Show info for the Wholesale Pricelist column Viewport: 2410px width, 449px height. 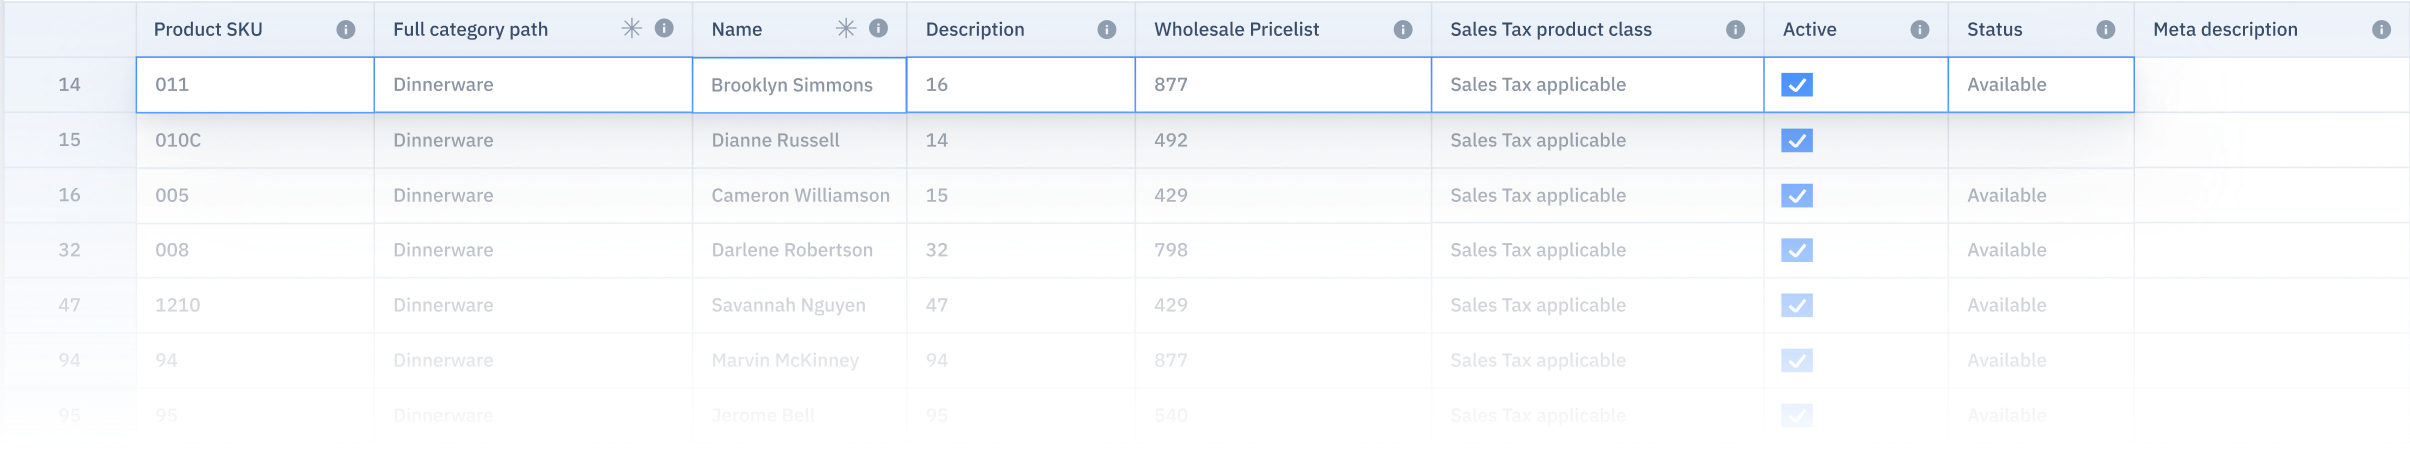point(1403,30)
